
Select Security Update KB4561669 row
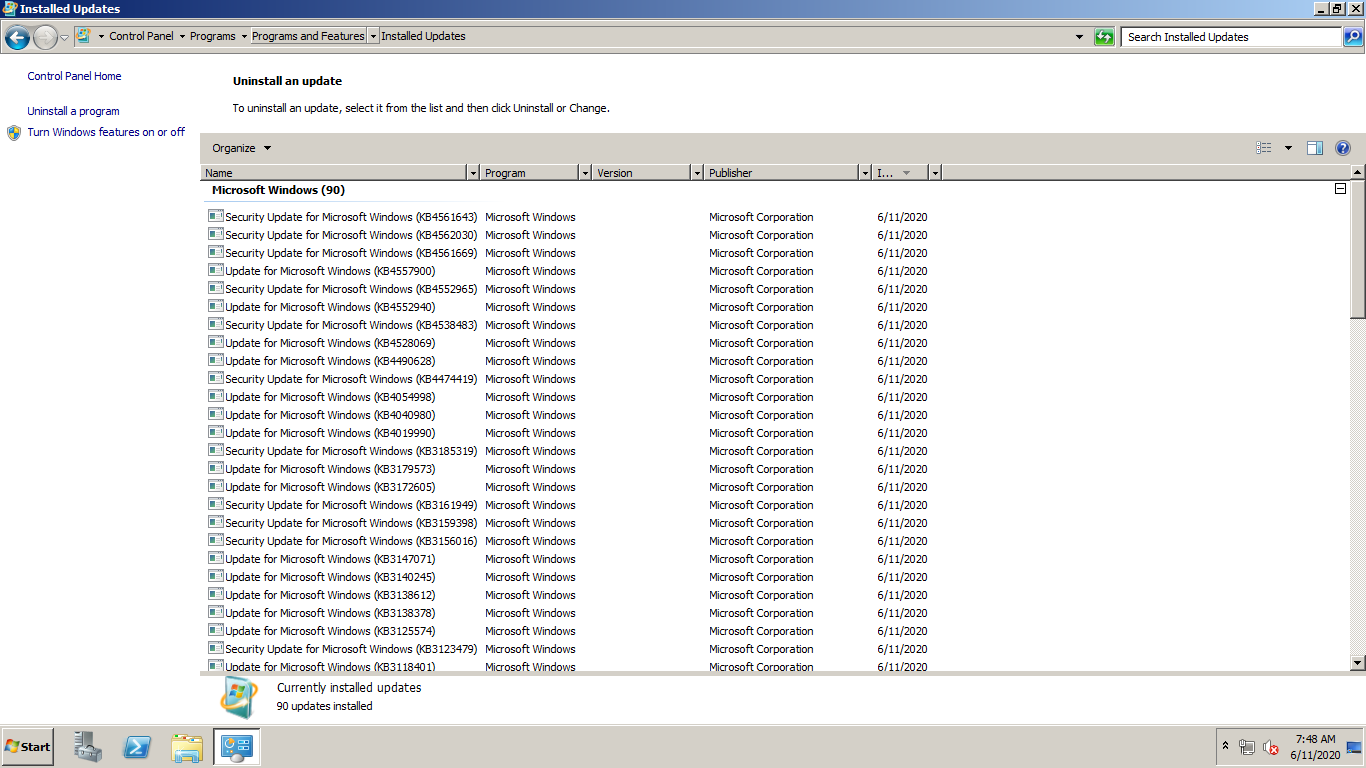coord(568,253)
